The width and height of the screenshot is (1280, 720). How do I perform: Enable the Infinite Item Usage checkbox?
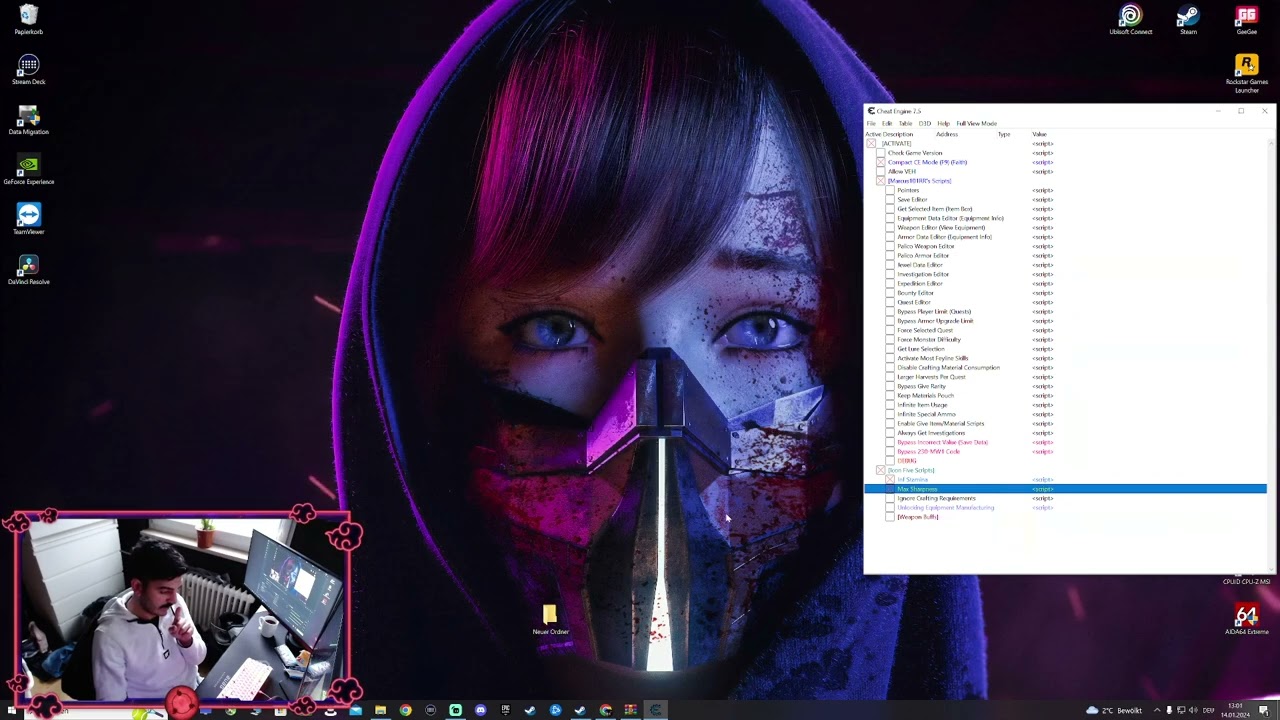(x=890, y=405)
